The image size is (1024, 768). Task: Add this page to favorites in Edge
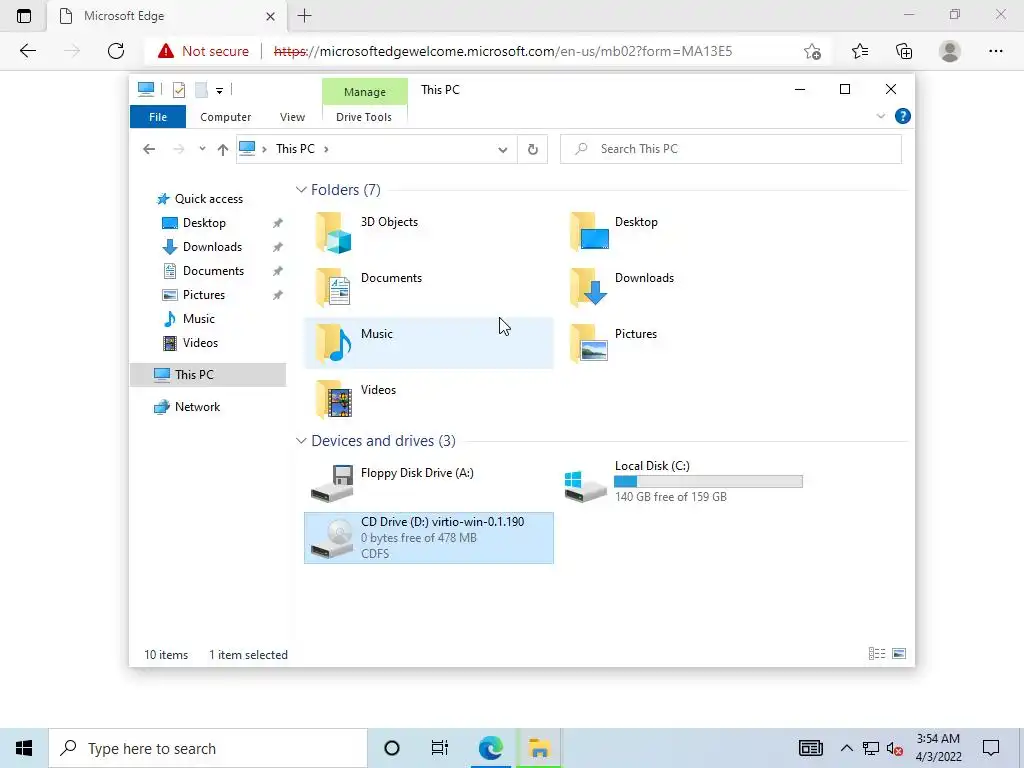tap(812, 51)
